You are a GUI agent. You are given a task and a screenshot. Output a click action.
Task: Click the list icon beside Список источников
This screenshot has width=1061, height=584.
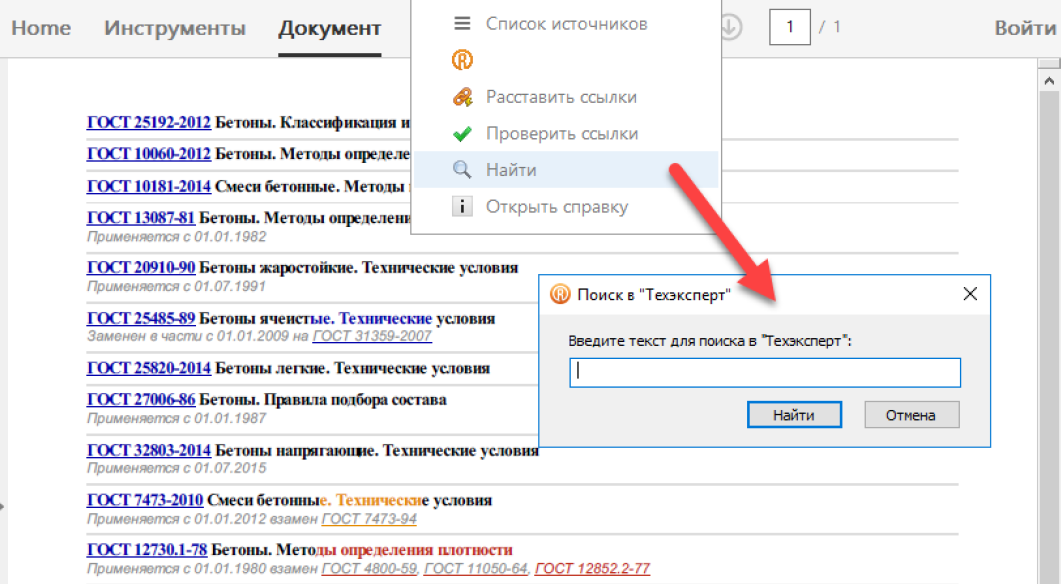[462, 24]
